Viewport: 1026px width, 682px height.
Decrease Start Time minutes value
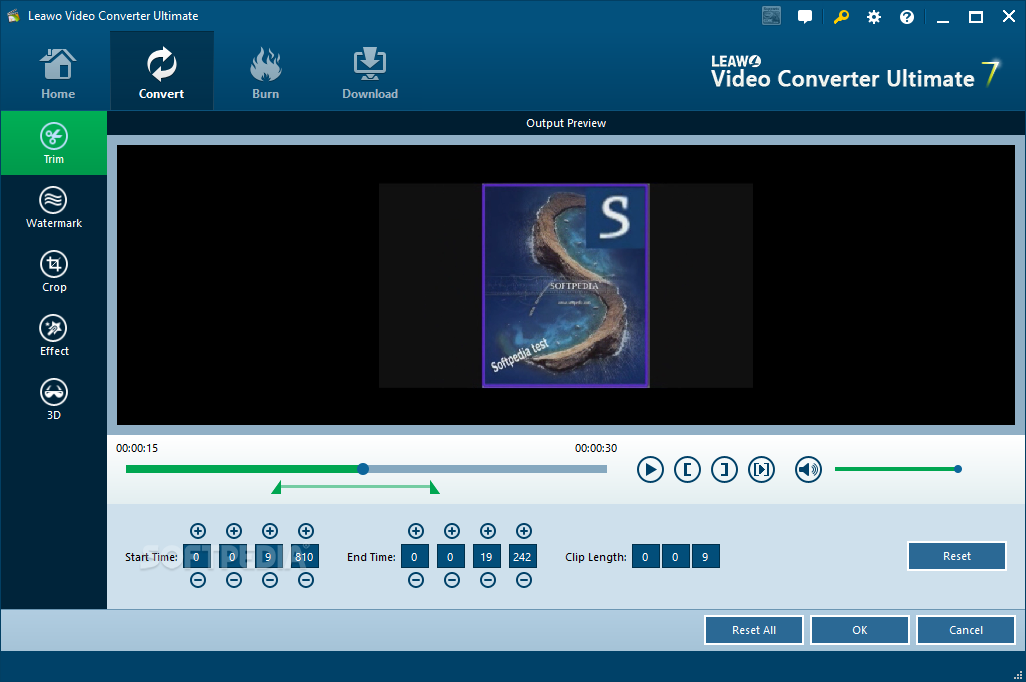234,580
